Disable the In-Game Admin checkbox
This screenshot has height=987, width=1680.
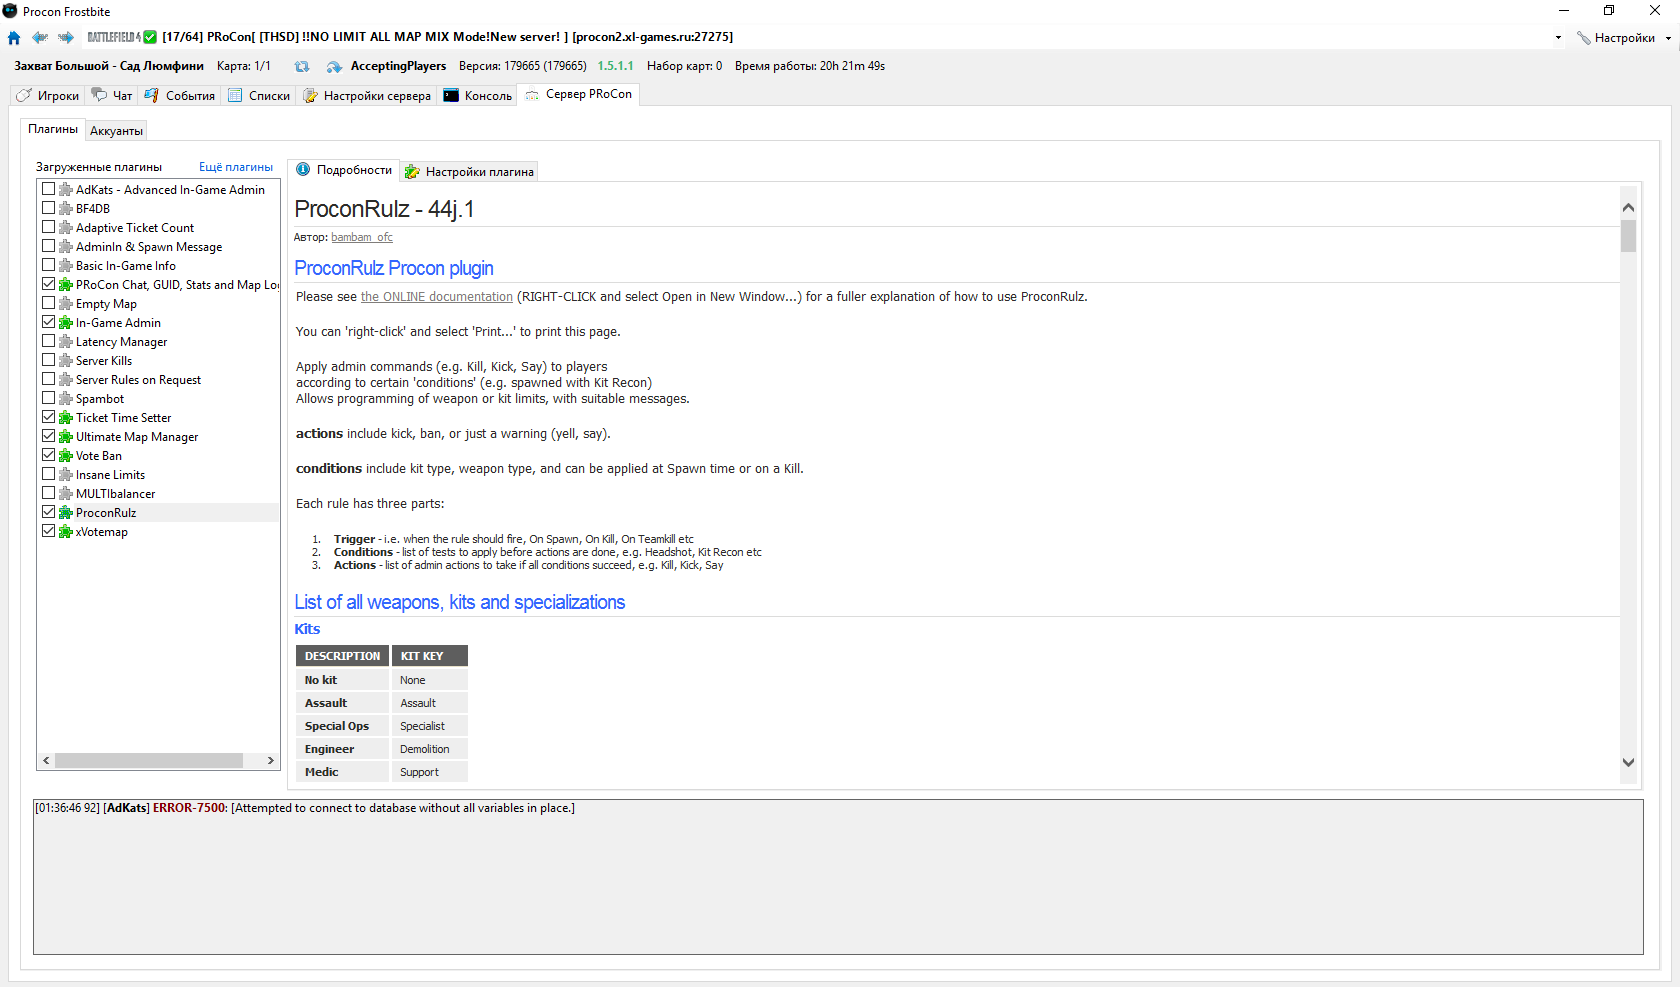click(48, 322)
